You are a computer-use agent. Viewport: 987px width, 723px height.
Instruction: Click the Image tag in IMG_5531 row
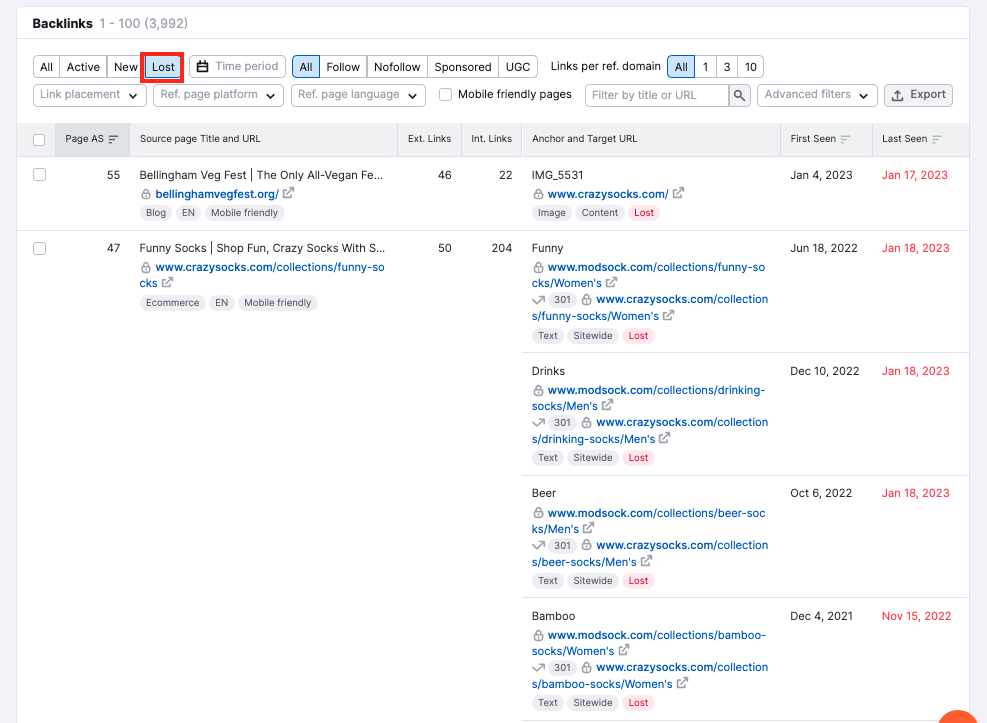pyautogui.click(x=551, y=213)
